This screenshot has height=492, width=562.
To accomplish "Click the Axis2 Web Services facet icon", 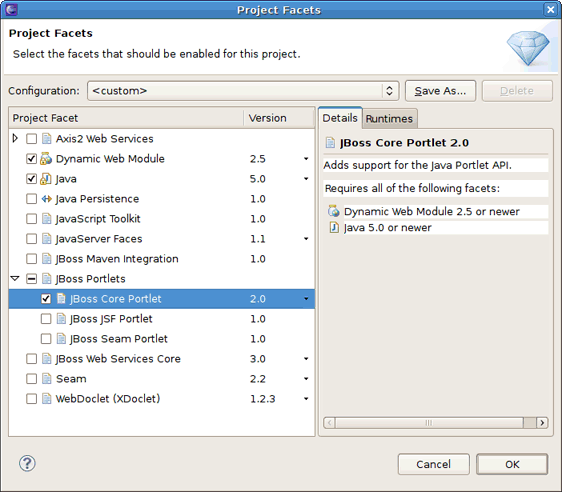I will pyautogui.click(x=47, y=138).
